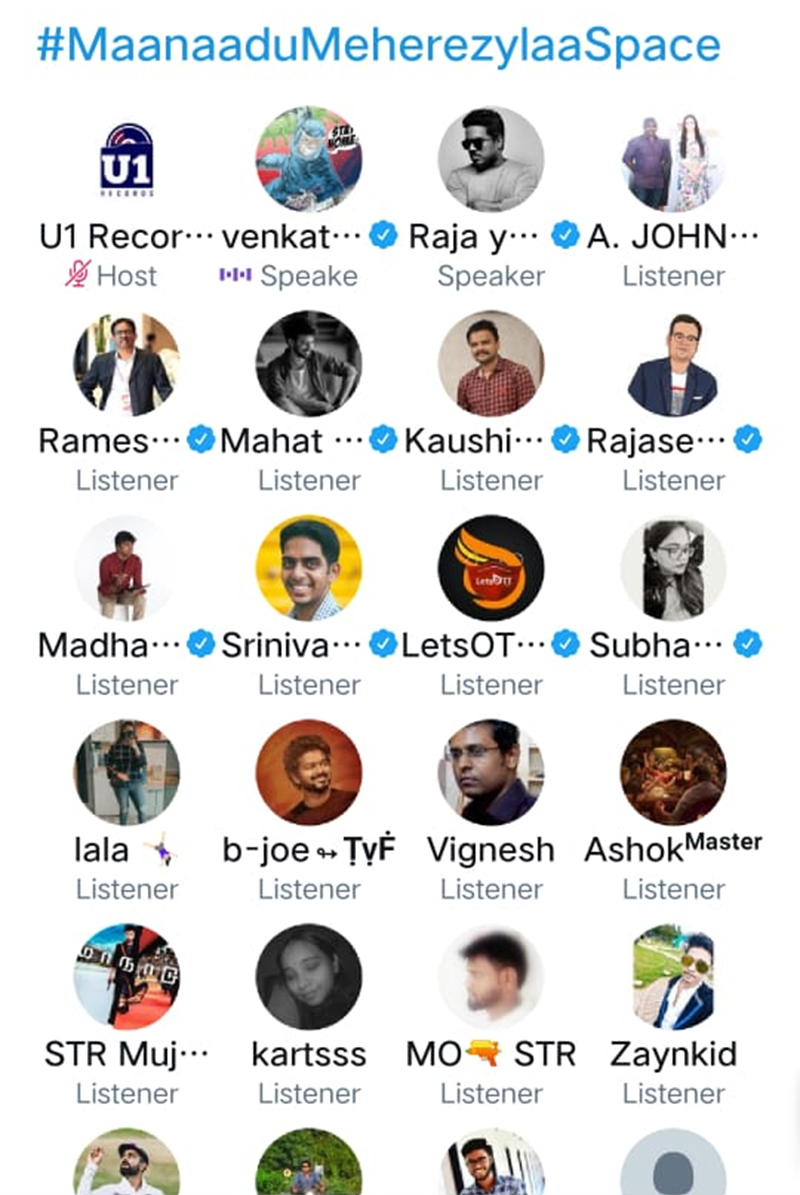Tap verified badge next to Madha
The width and height of the screenshot is (800, 1195).
point(200,643)
